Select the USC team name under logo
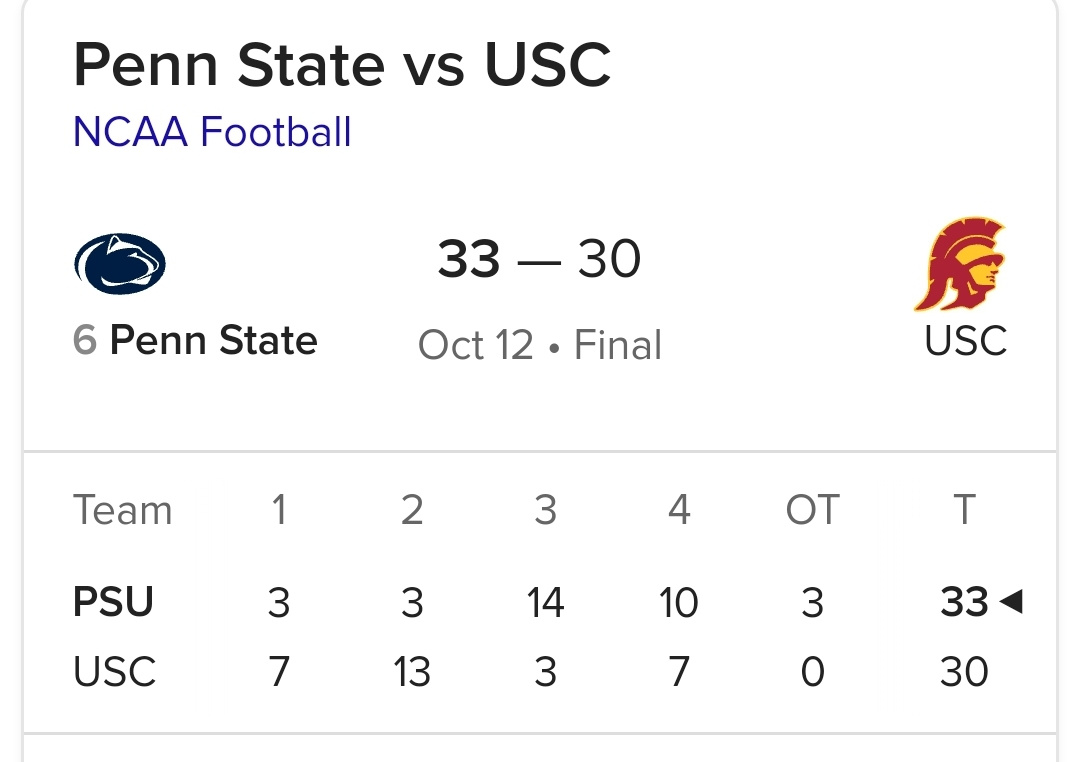This screenshot has height=762, width=1080. [965, 341]
